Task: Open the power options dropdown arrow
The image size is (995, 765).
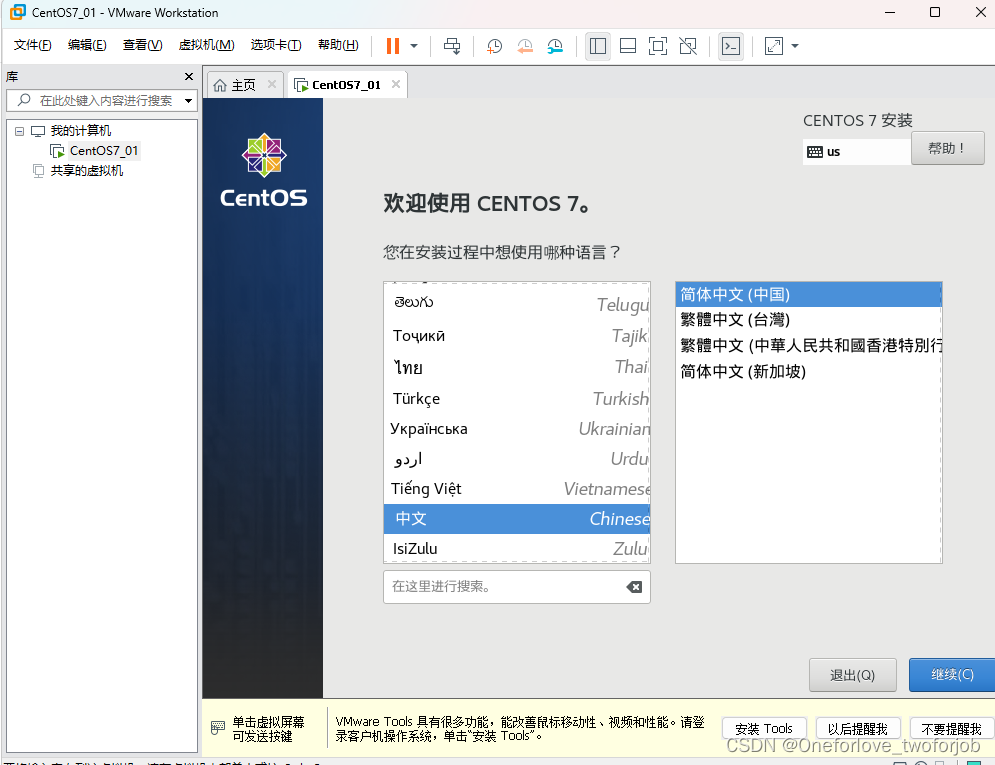Action: pos(414,46)
